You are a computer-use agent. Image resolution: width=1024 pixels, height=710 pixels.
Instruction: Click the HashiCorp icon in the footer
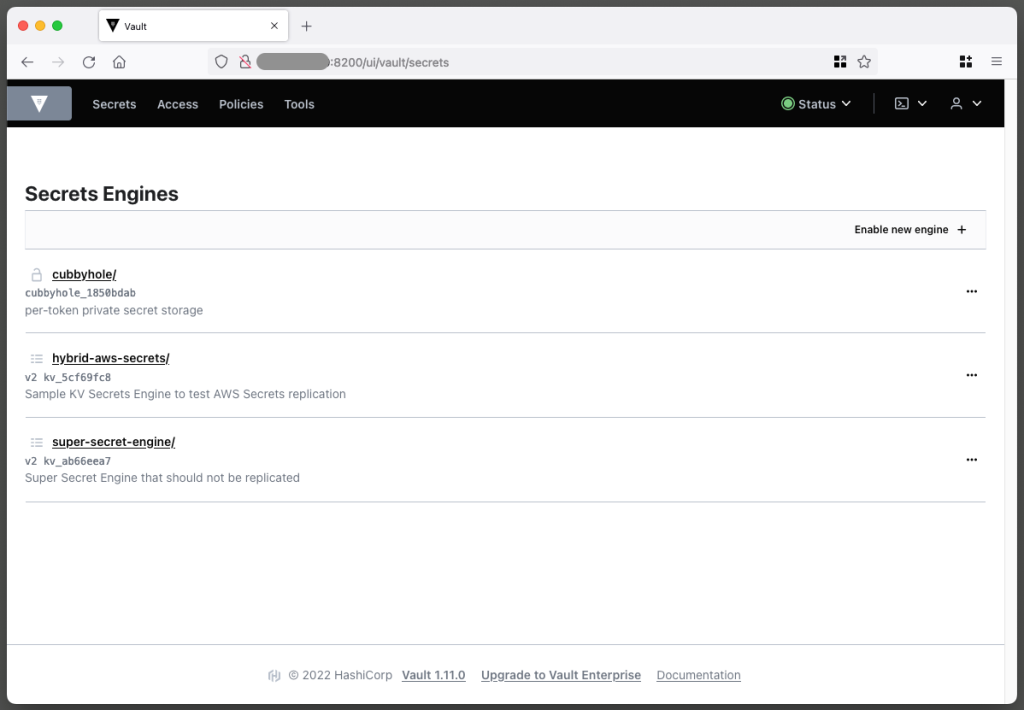[274, 675]
